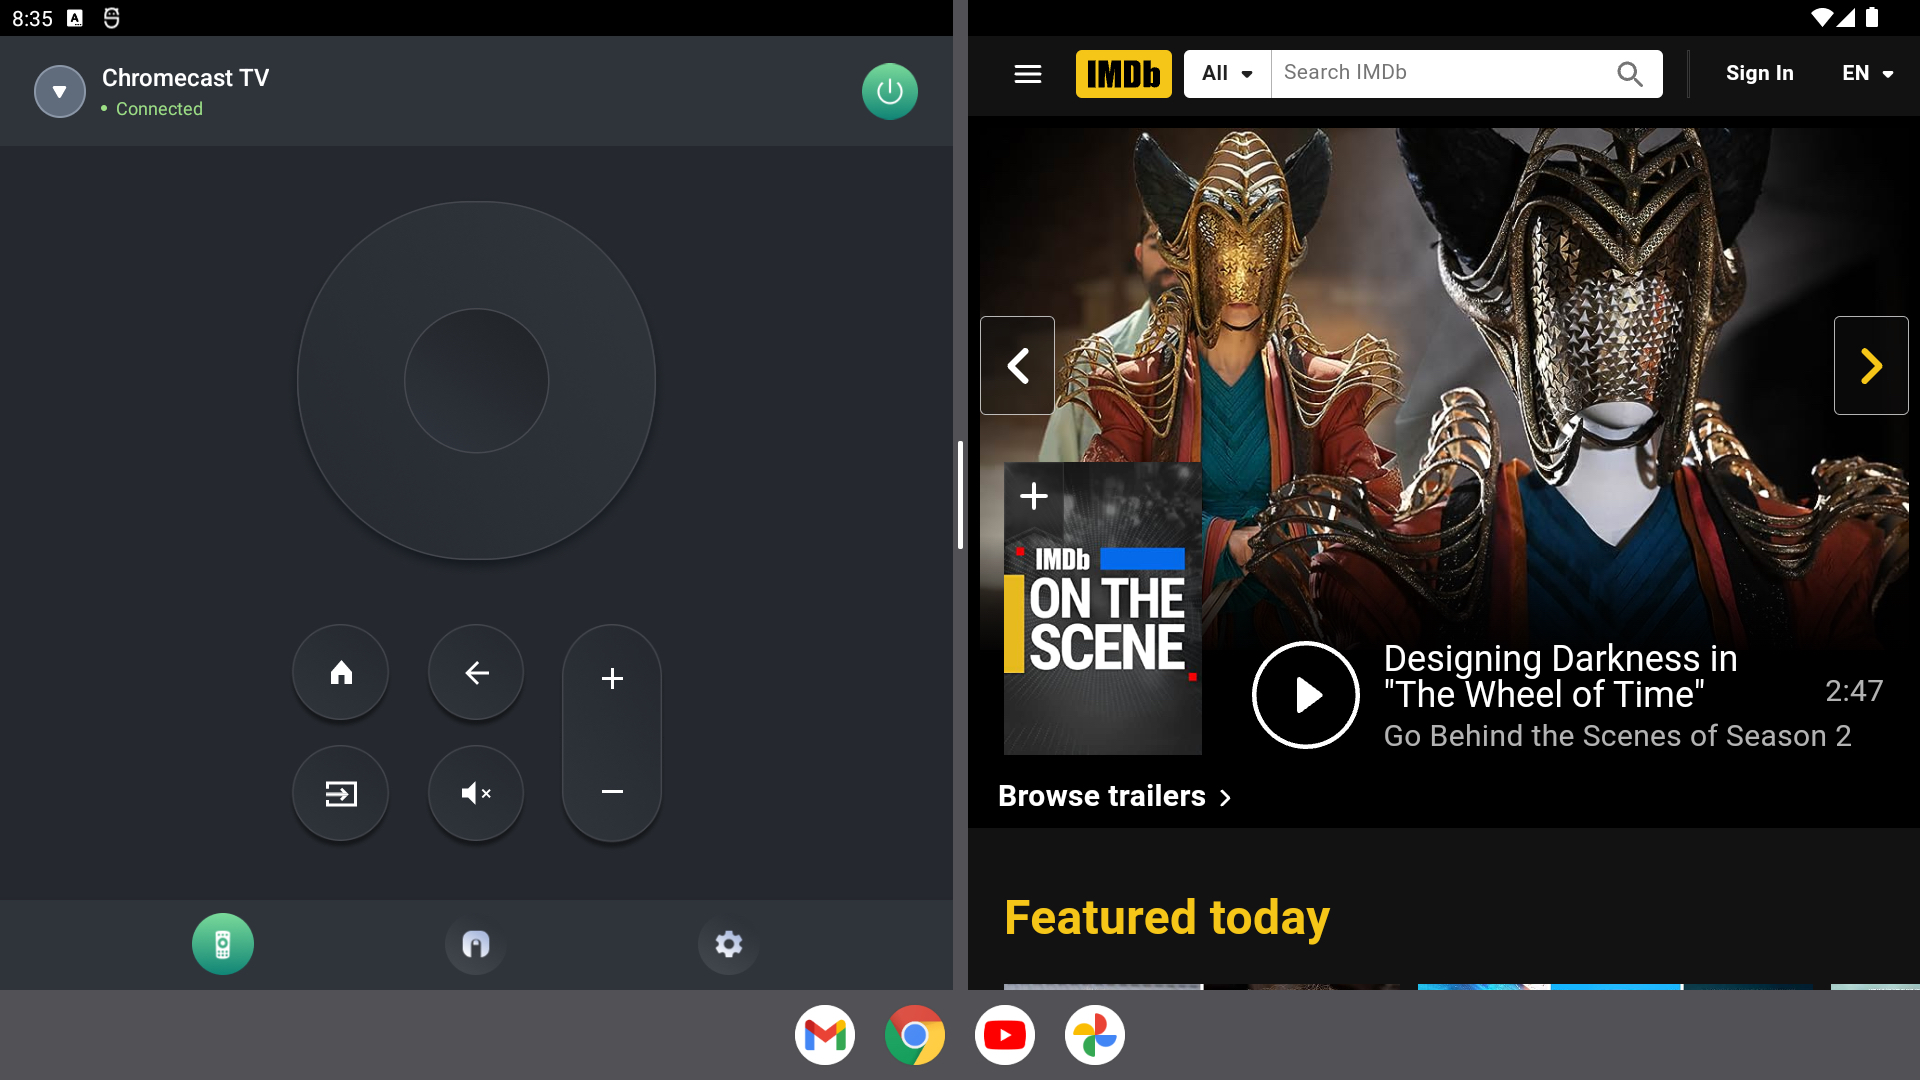This screenshot has height=1080, width=1920.
Task: Tap the volume up plus button
Action: 612,679
